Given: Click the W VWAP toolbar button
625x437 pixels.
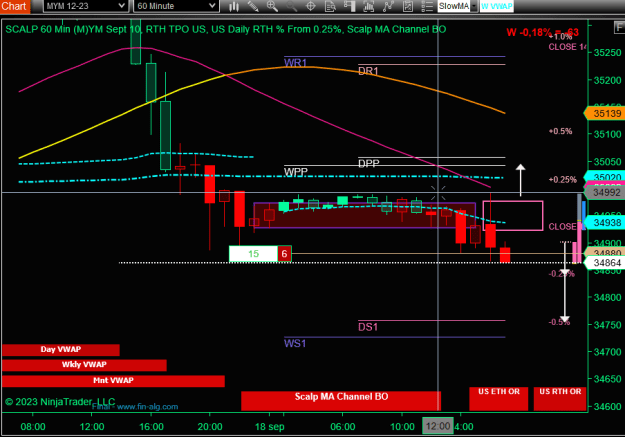Looking at the screenshot, I should tap(496, 6).
